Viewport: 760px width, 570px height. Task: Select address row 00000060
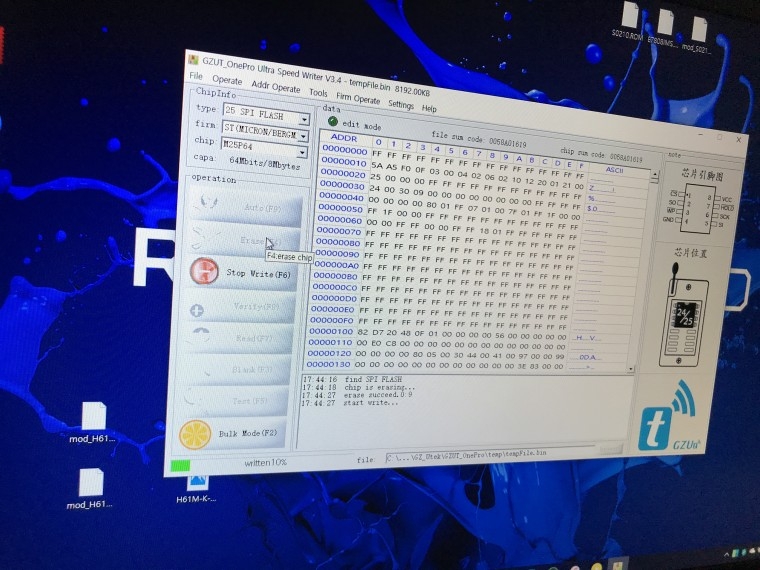[339, 220]
